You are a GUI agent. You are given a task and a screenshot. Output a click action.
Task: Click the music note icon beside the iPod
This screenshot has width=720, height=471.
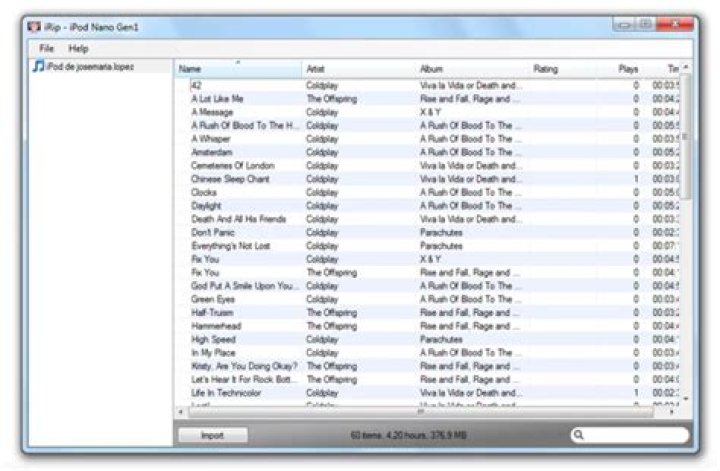point(38,67)
